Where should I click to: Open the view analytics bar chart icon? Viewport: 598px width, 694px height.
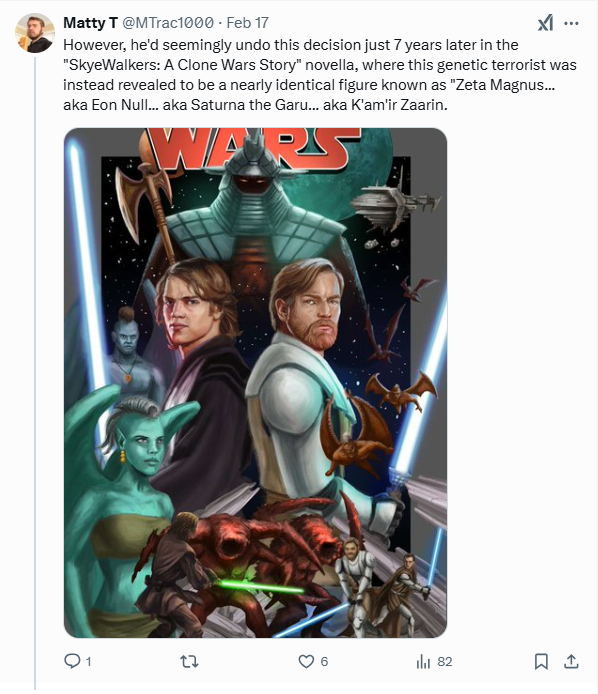click(423, 662)
